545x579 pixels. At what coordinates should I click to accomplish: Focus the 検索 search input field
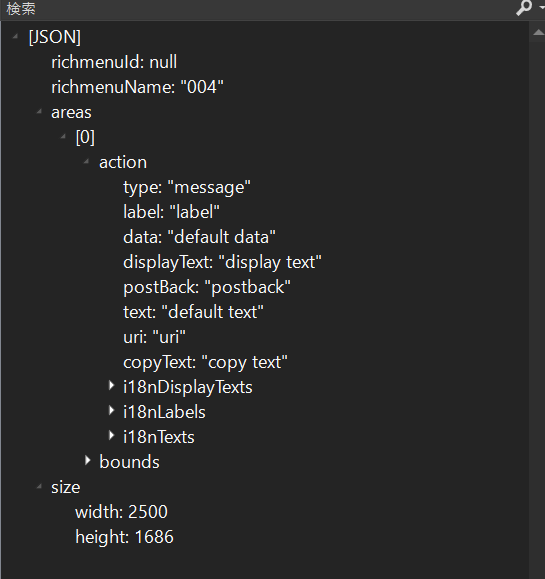point(258,9)
